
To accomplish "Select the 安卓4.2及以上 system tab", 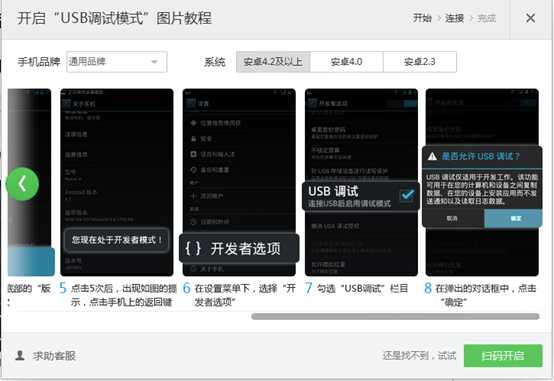I will click(x=273, y=62).
